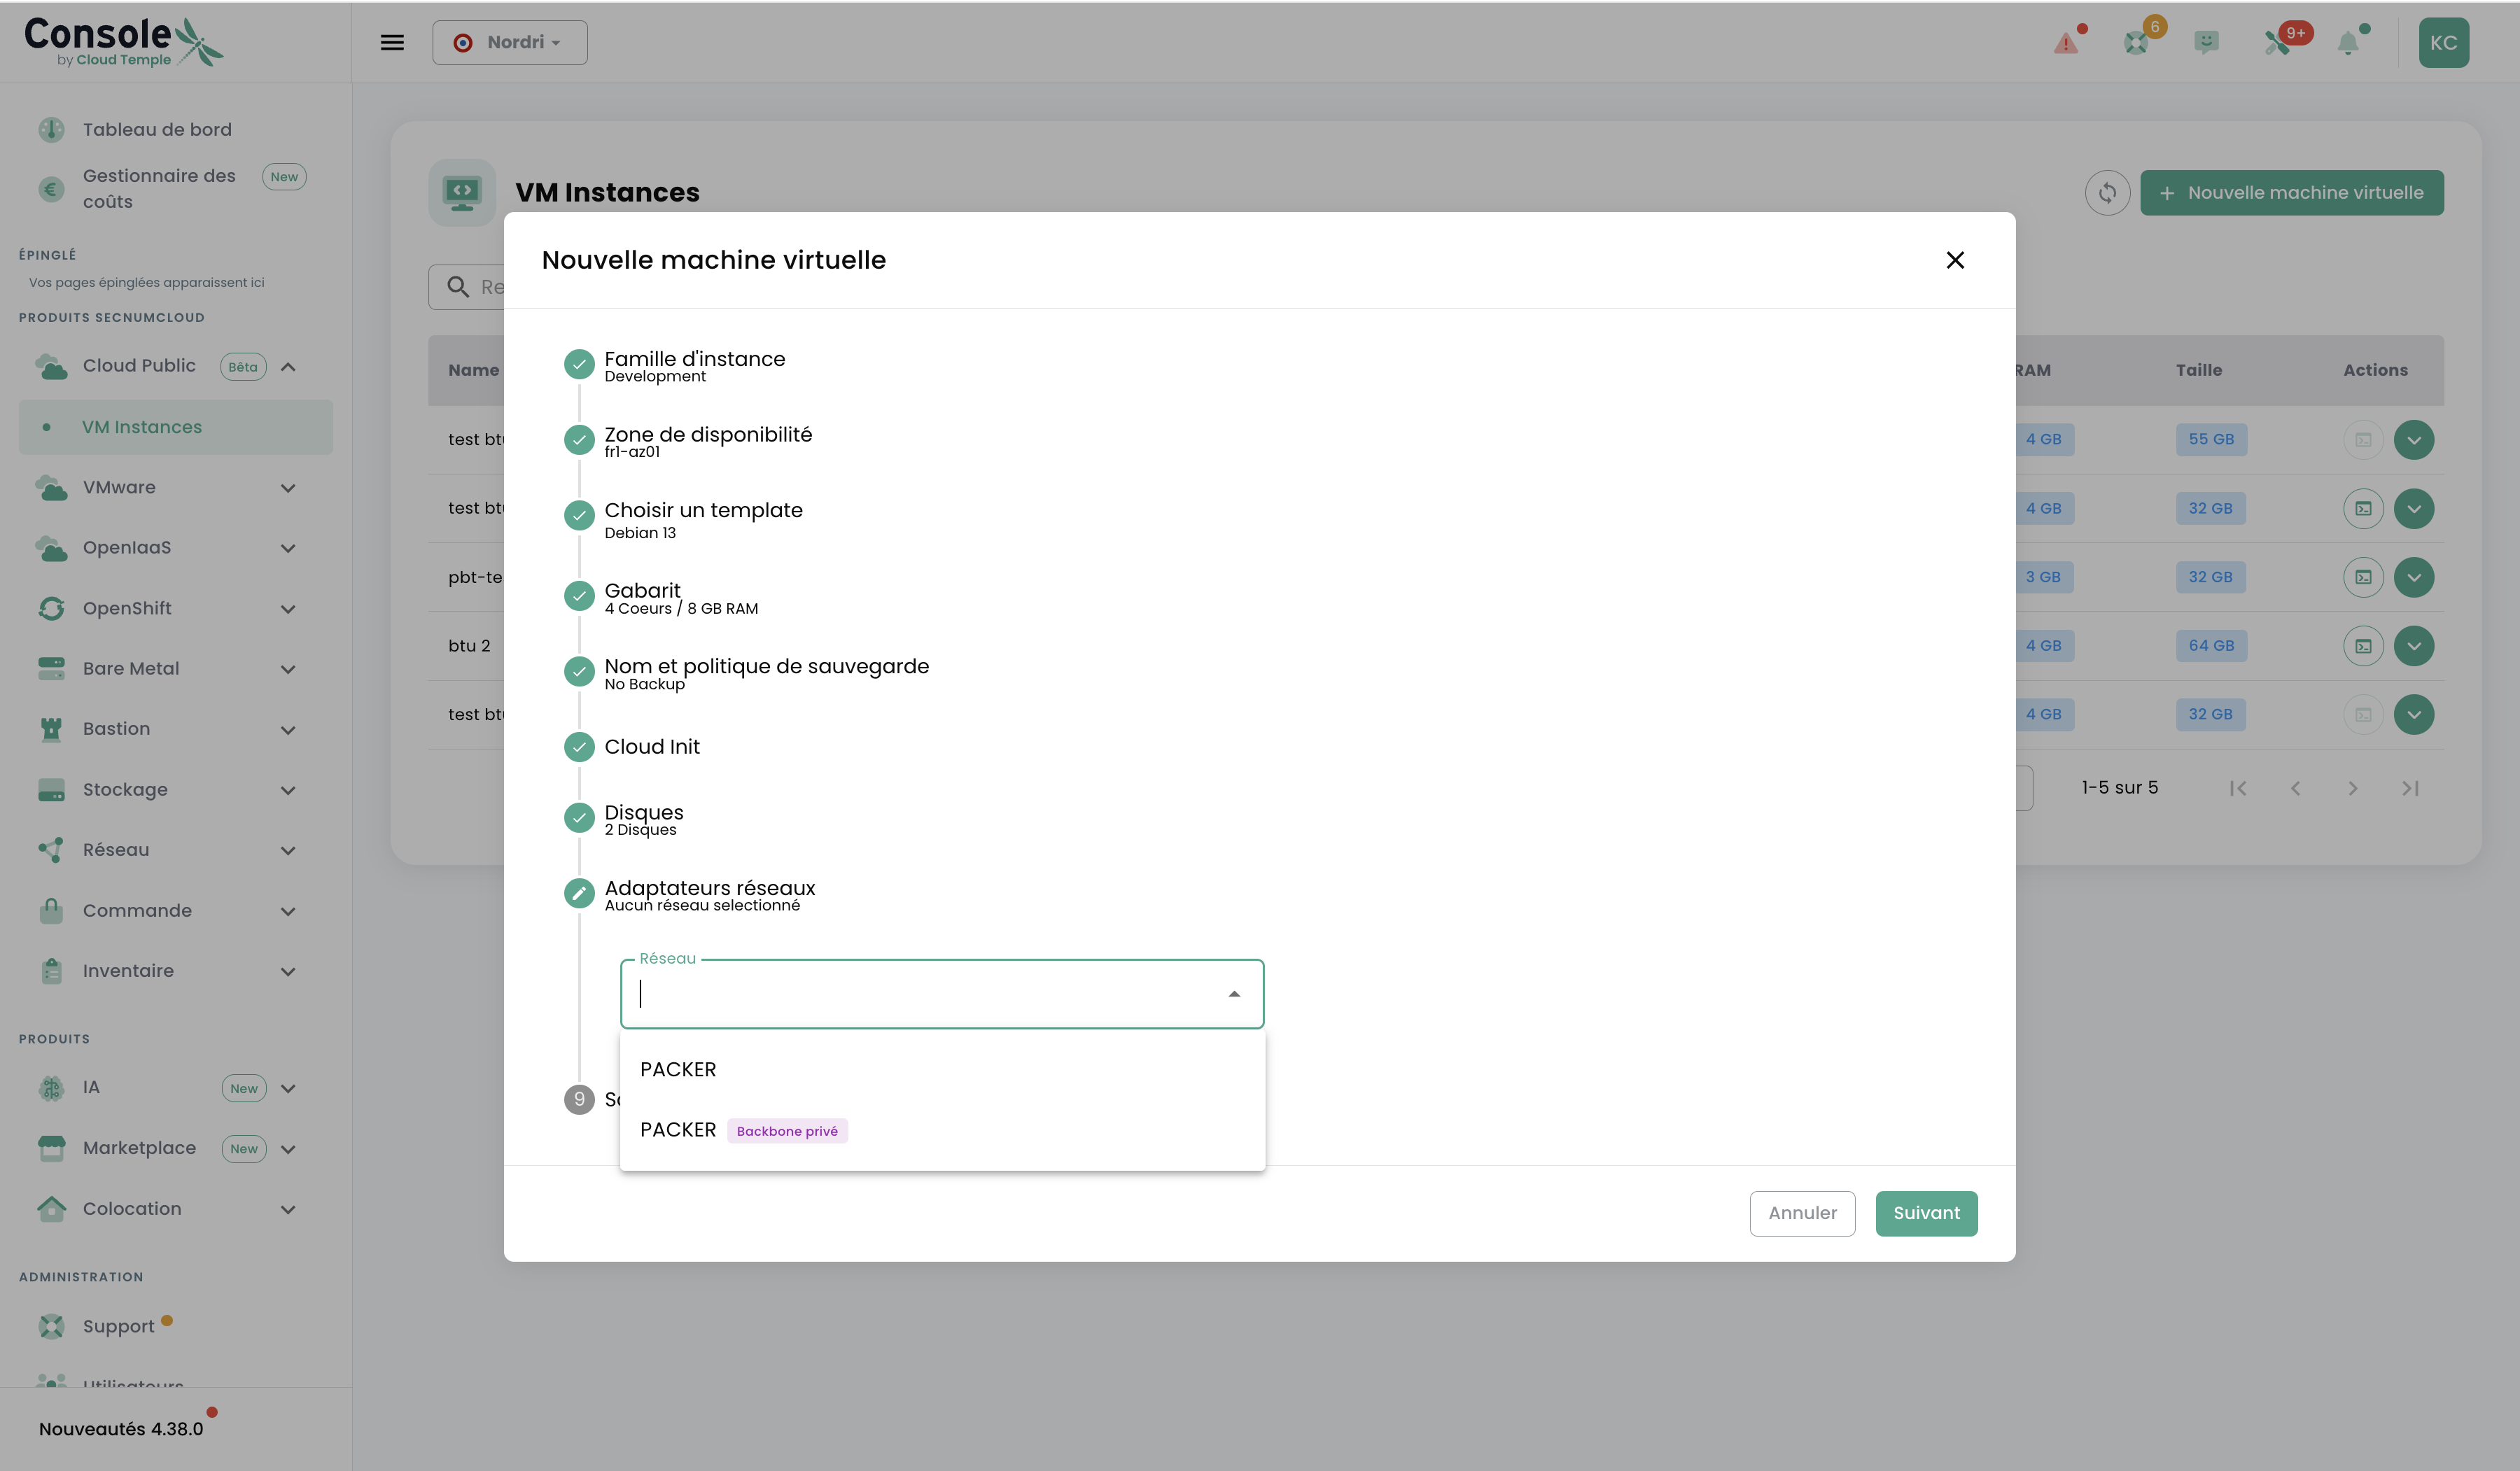The image size is (2520, 1471).
Task: Open the notifications bell
Action: click(2348, 43)
